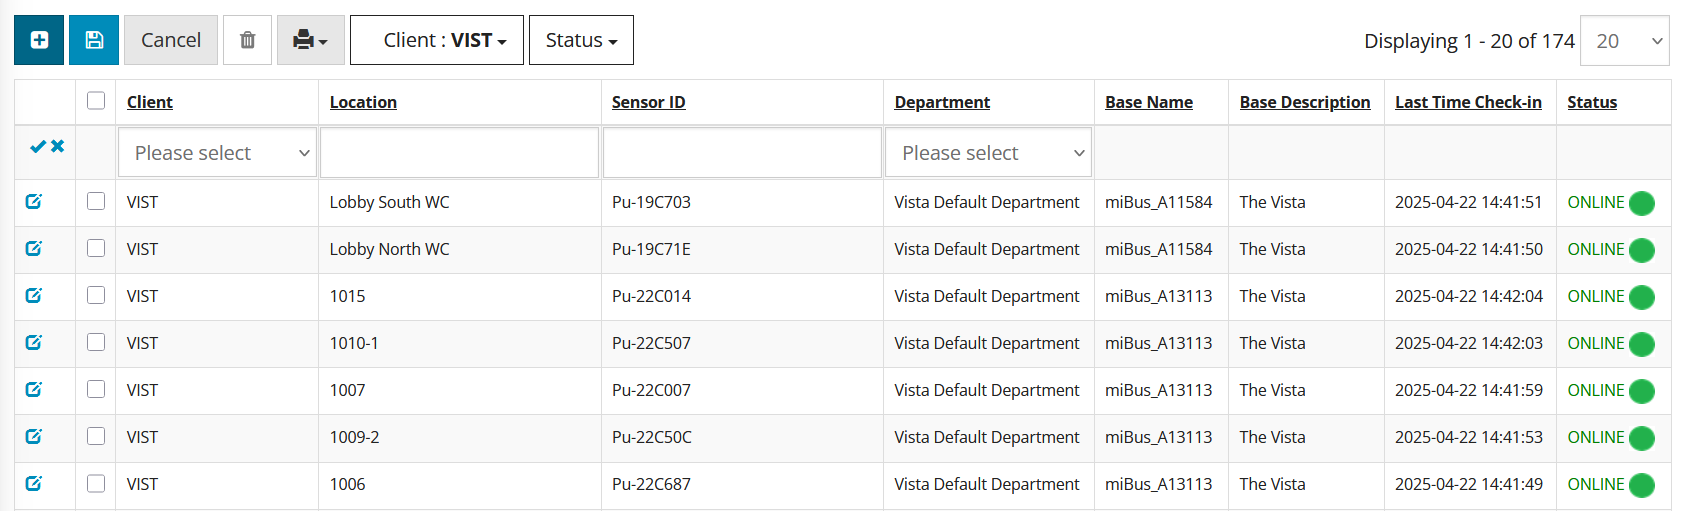Apply filters with the checkmark icon
The height and width of the screenshot is (511, 1684).
pos(37,147)
